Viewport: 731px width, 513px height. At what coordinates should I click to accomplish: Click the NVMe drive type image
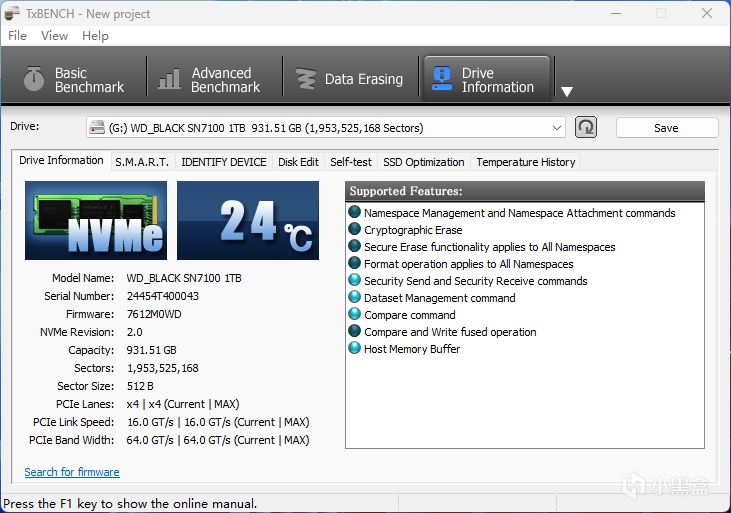point(96,221)
